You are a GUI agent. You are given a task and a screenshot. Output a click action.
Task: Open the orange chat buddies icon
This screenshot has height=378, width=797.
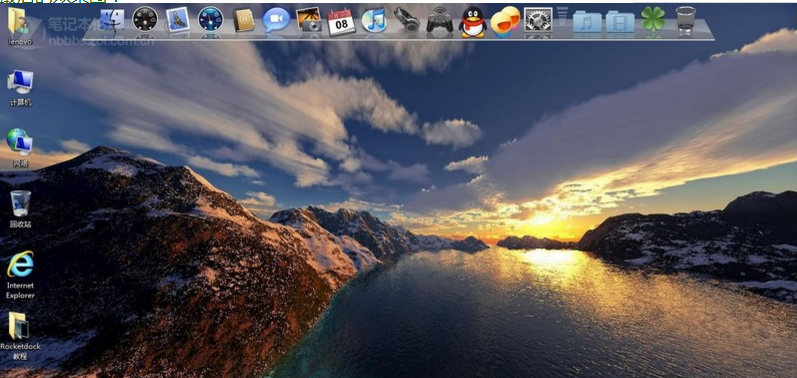(505, 21)
